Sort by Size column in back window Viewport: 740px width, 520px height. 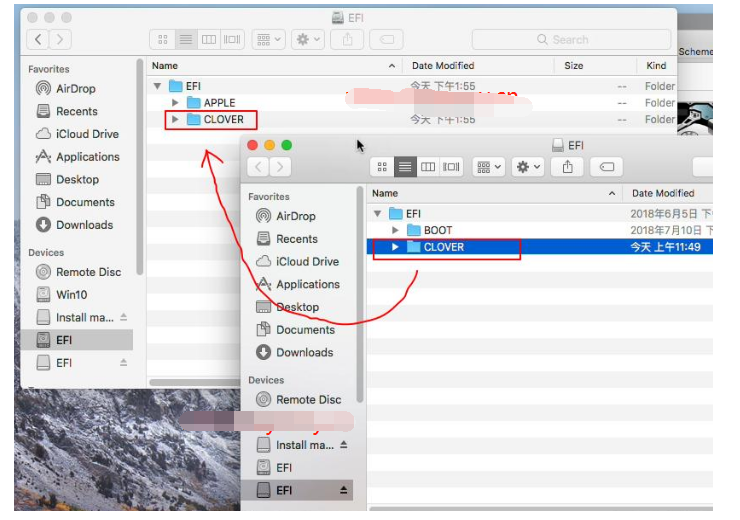pos(595,66)
